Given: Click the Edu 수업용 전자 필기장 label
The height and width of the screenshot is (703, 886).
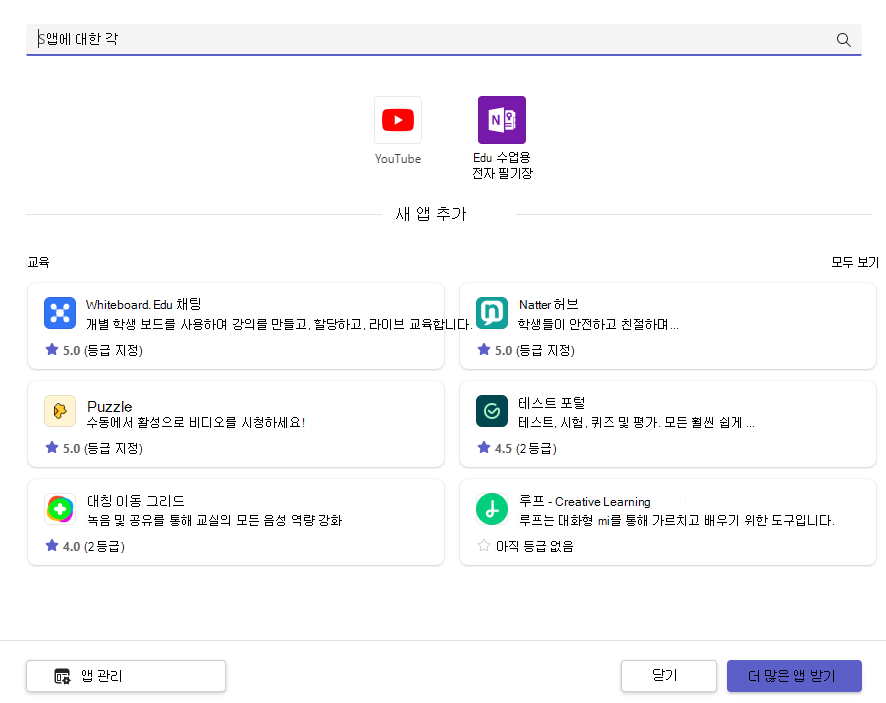Looking at the screenshot, I should (502, 165).
